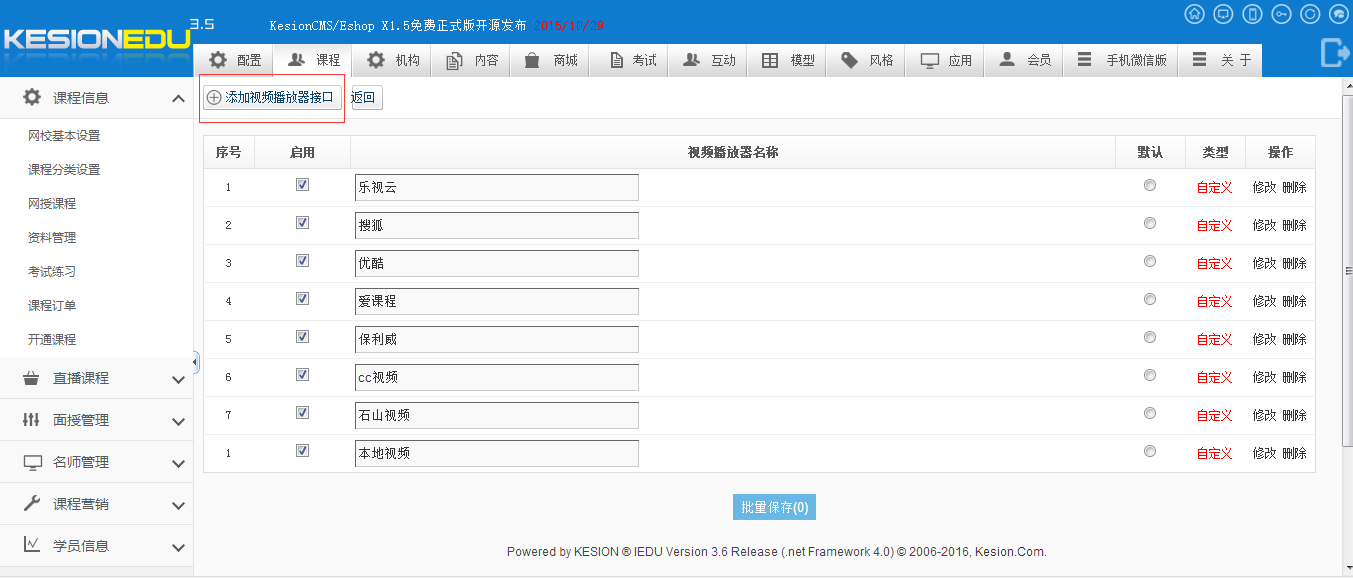Set 本地视频 as default via radio button
Image resolution: width=1353 pixels, height=578 pixels.
(x=1150, y=451)
